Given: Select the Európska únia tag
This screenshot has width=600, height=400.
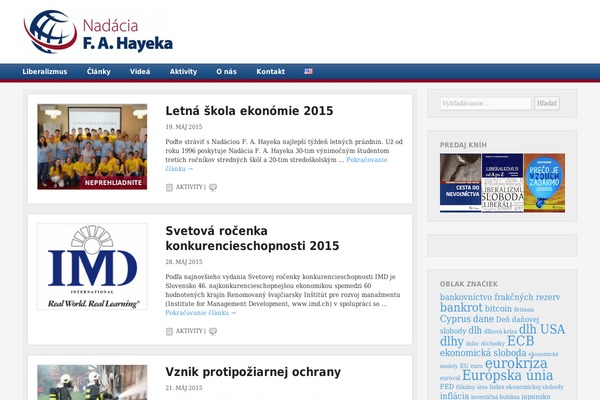Looking at the screenshot, I should (x=507, y=376).
